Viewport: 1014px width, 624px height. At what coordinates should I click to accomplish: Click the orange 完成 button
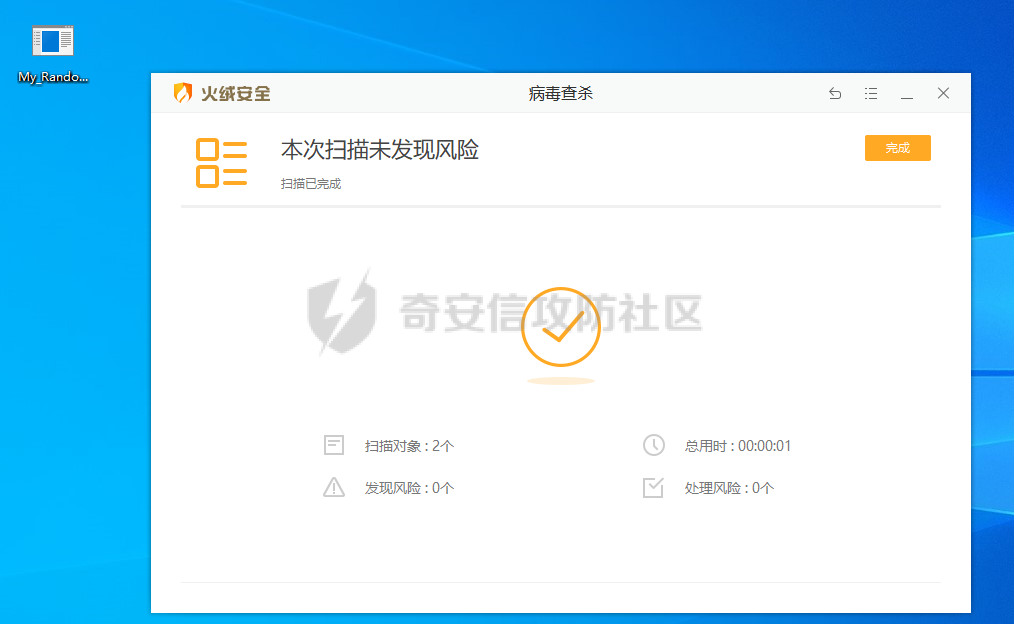898,148
